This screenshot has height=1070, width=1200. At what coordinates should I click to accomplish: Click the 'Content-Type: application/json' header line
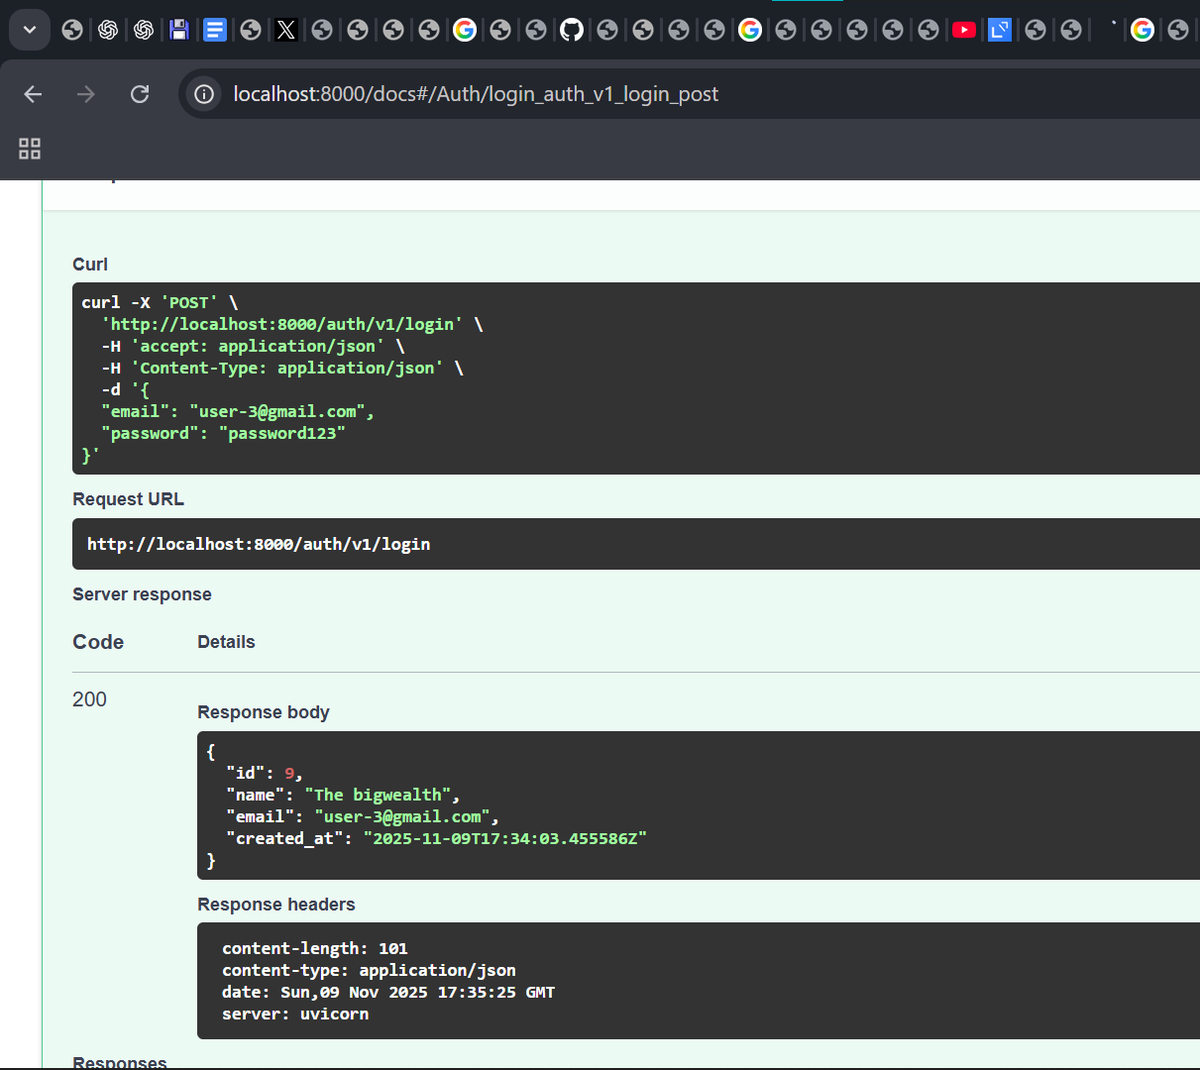click(282, 368)
